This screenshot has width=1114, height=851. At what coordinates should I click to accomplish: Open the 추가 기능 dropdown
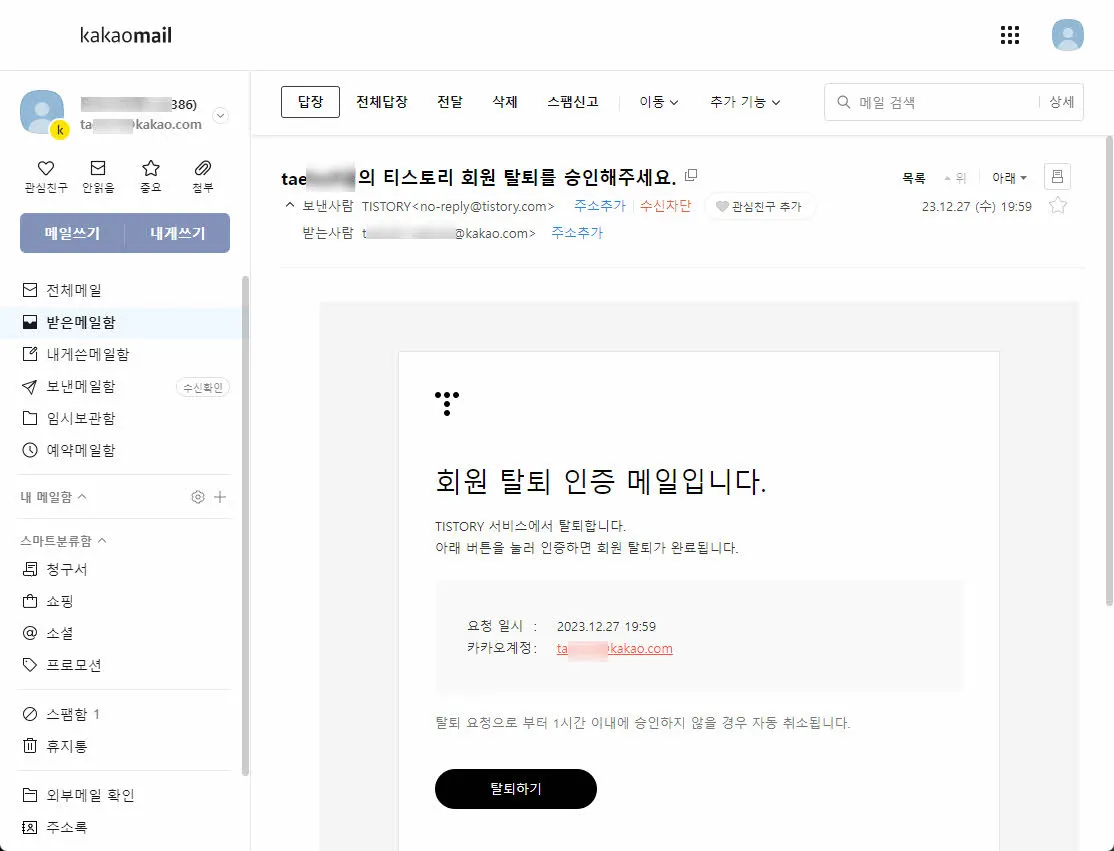tap(745, 102)
